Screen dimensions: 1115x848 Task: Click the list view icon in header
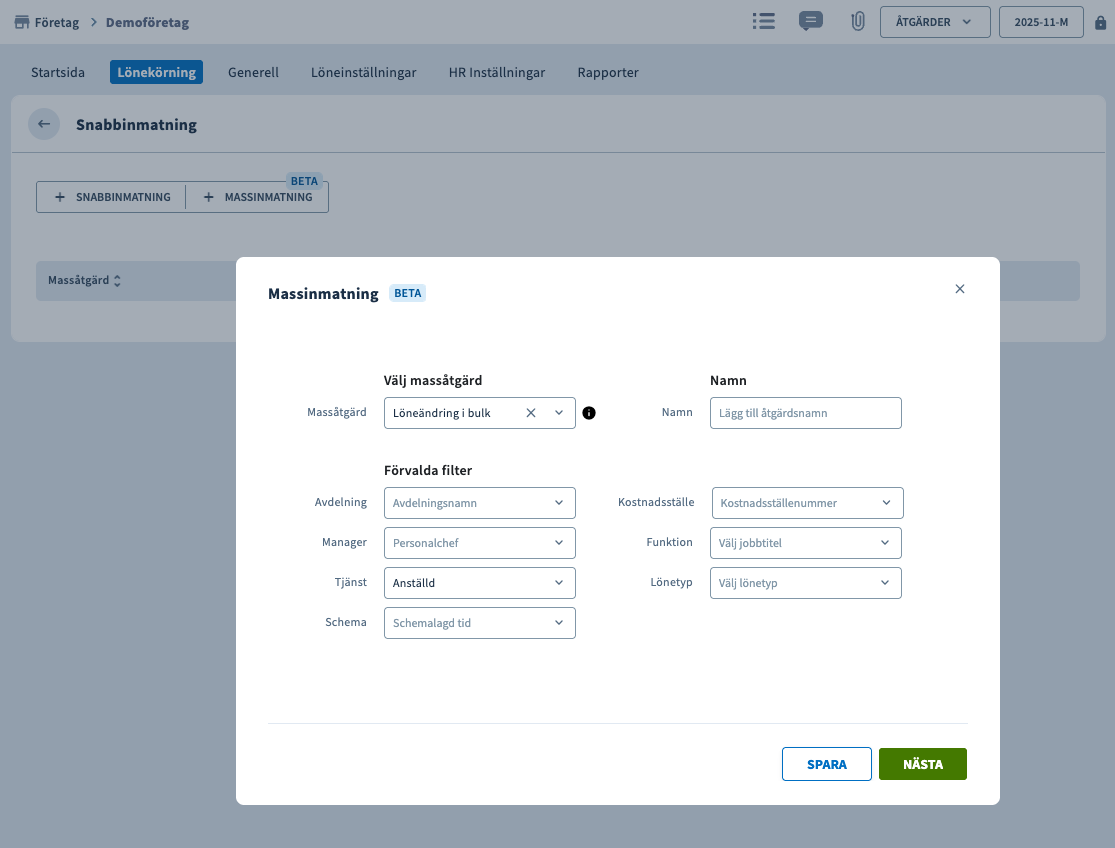(764, 21)
